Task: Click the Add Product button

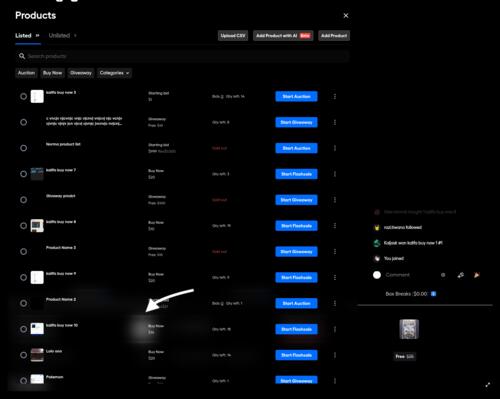Action: (x=334, y=36)
